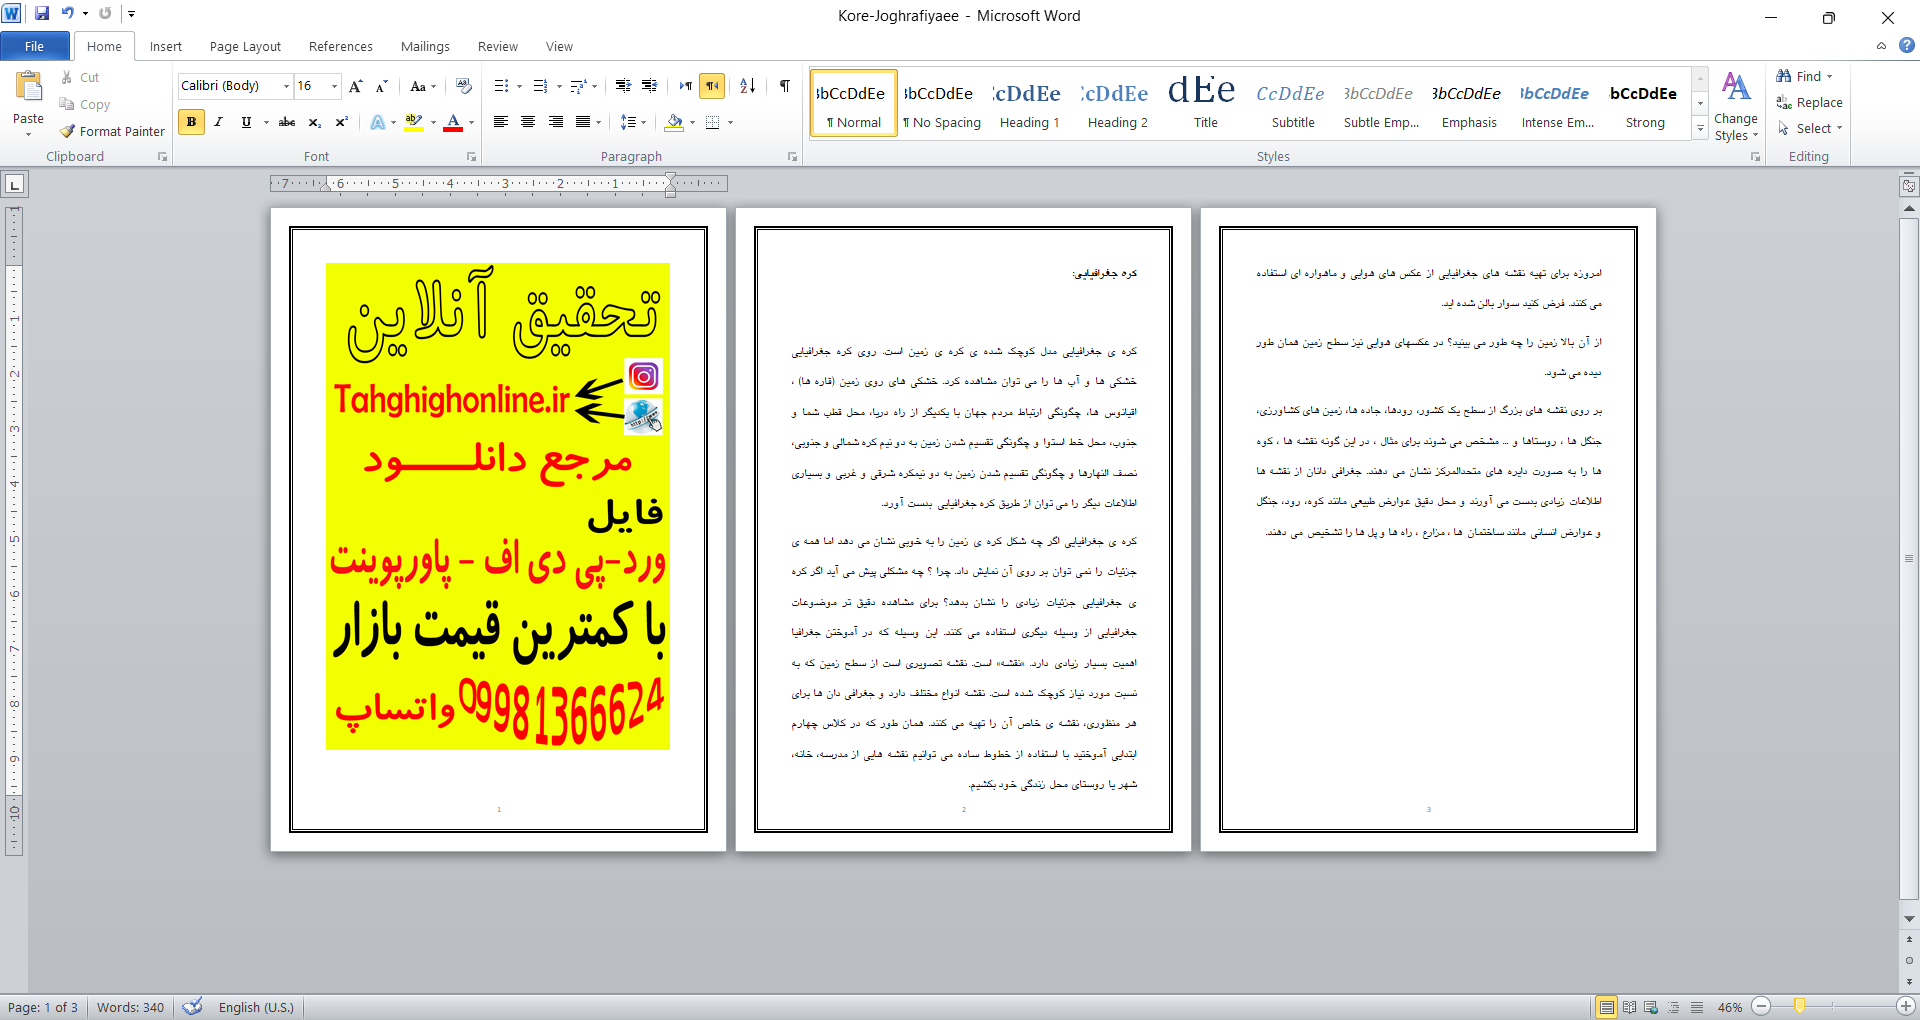Expand underline style dropdown arrow
Screen dimensions: 1924x1020
266,122
